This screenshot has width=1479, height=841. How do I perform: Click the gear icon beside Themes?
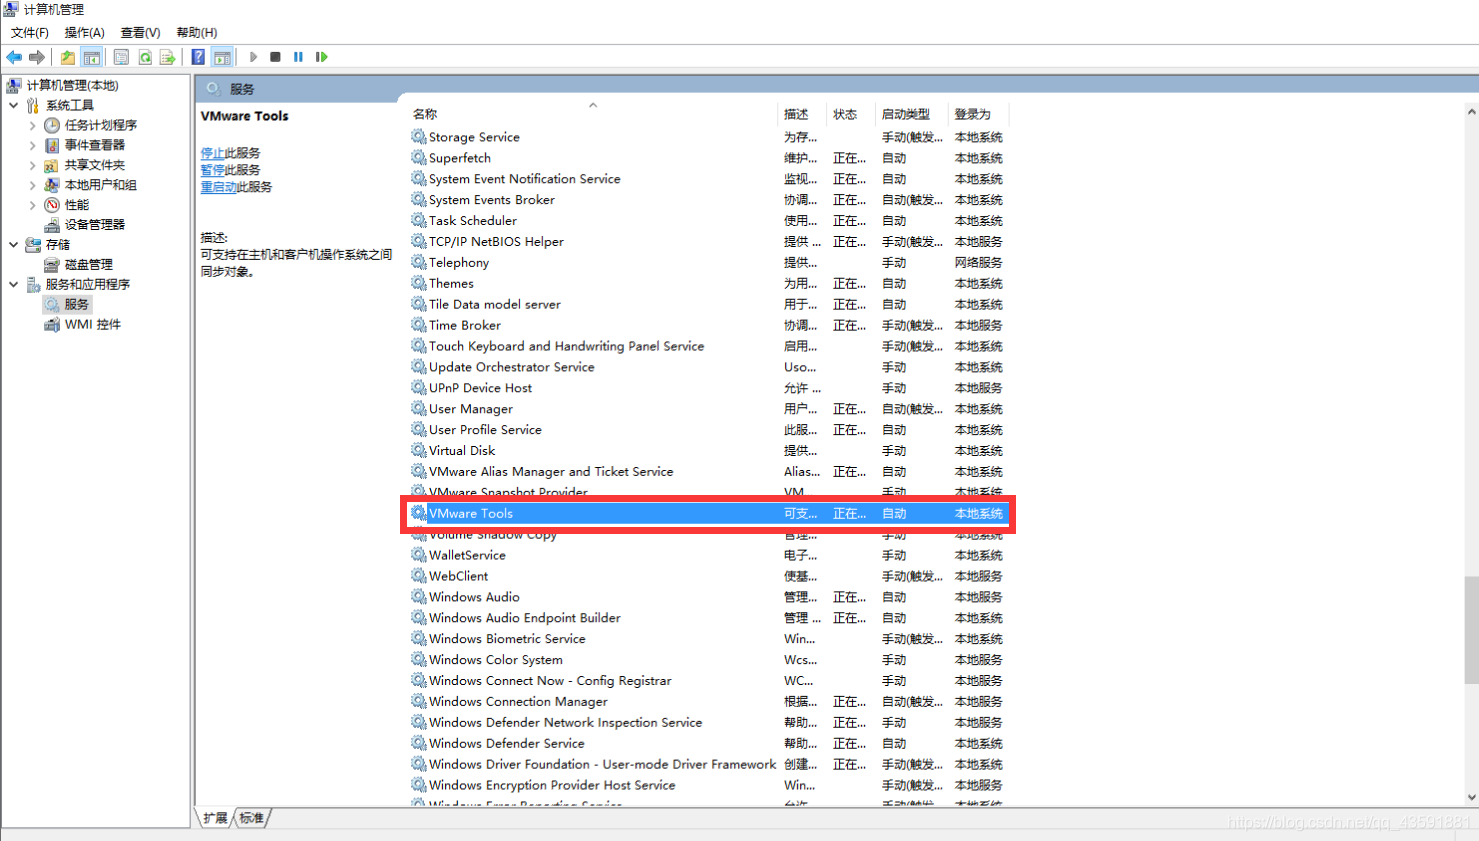tap(419, 283)
